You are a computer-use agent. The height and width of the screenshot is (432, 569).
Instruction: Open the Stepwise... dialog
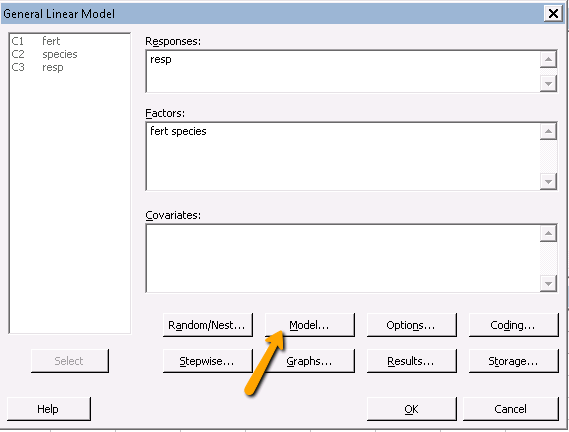tap(208, 361)
